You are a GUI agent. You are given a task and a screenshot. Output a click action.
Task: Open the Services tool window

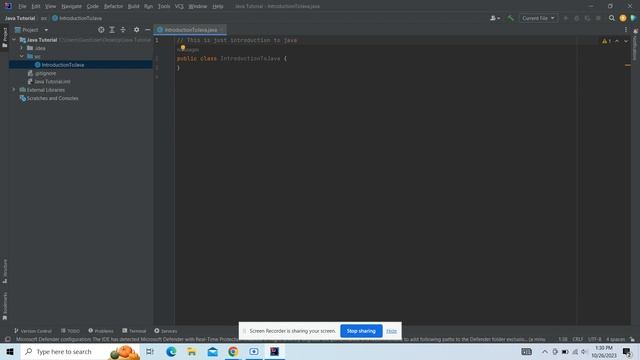click(x=166, y=331)
